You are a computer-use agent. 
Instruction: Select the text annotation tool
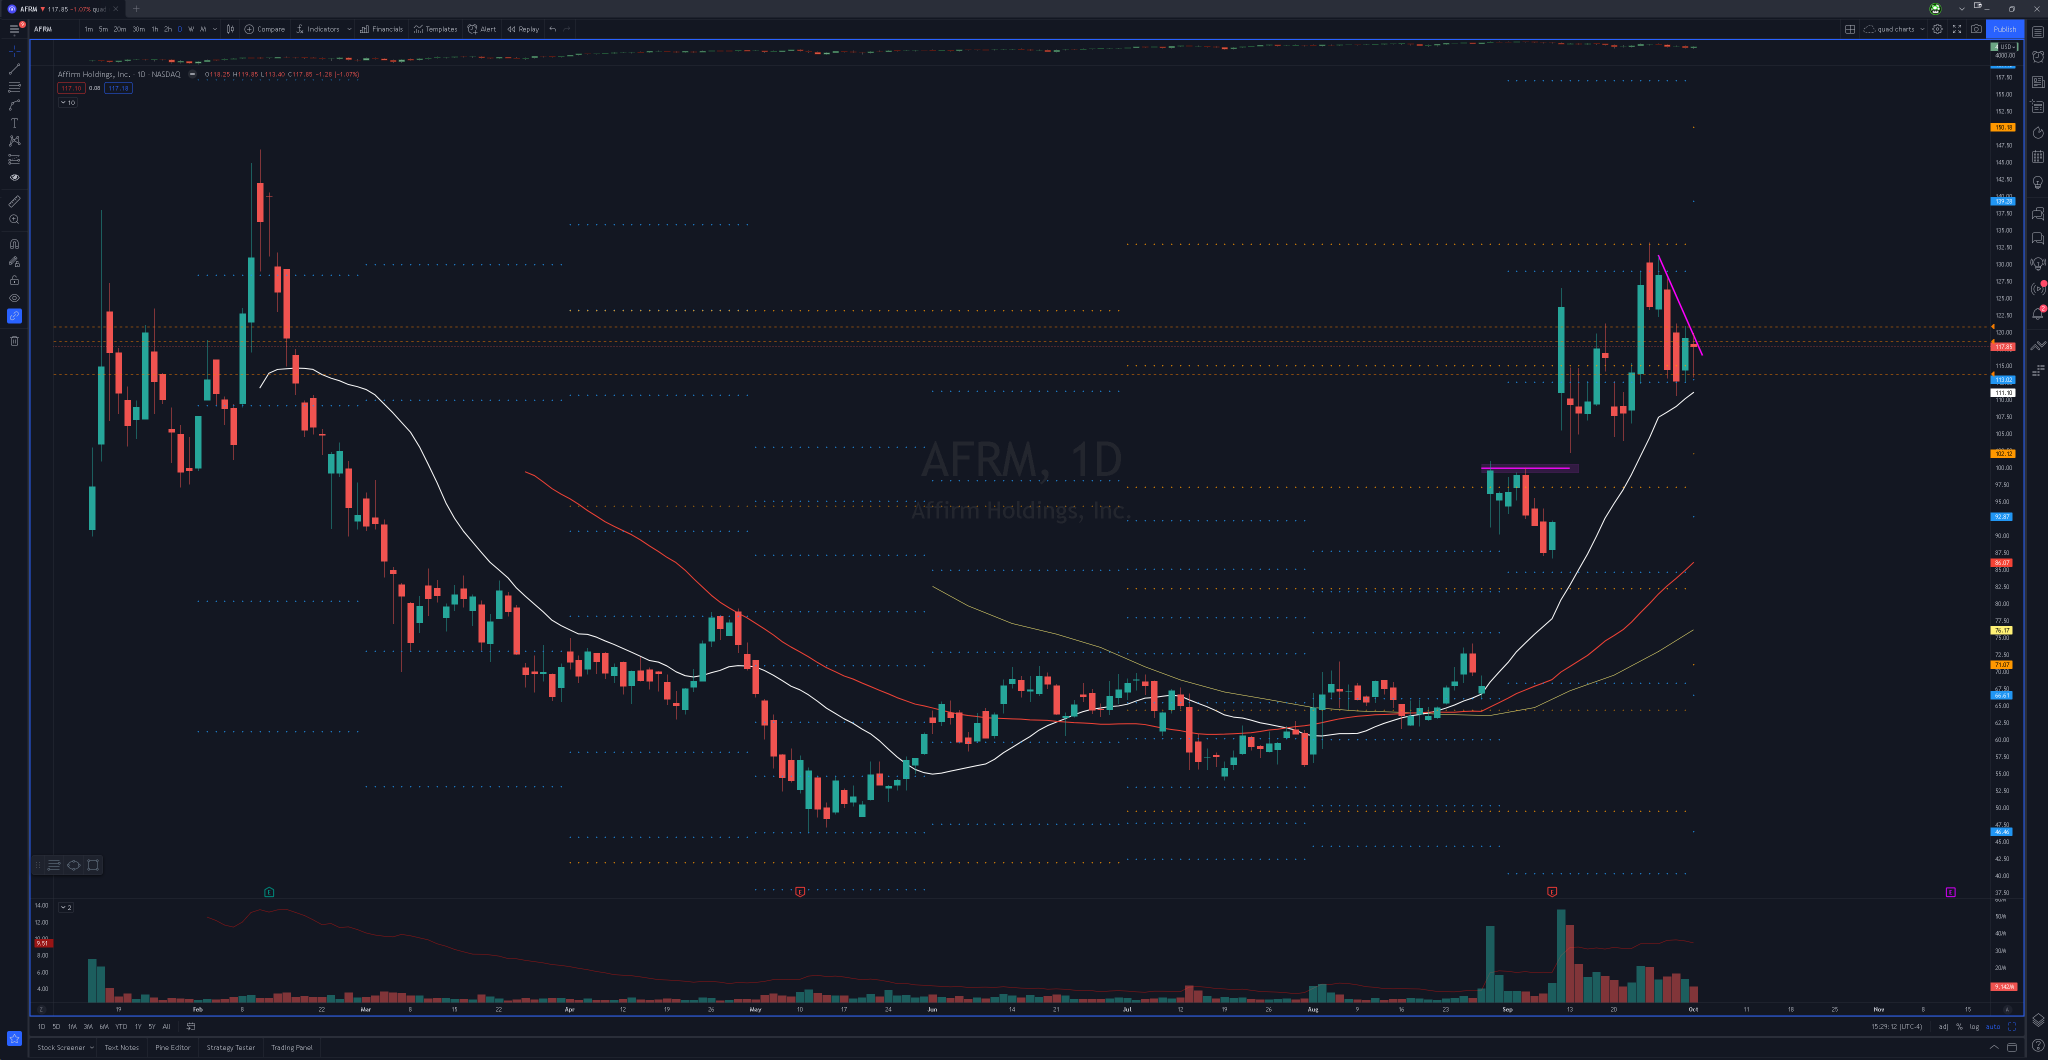pyautogui.click(x=14, y=123)
